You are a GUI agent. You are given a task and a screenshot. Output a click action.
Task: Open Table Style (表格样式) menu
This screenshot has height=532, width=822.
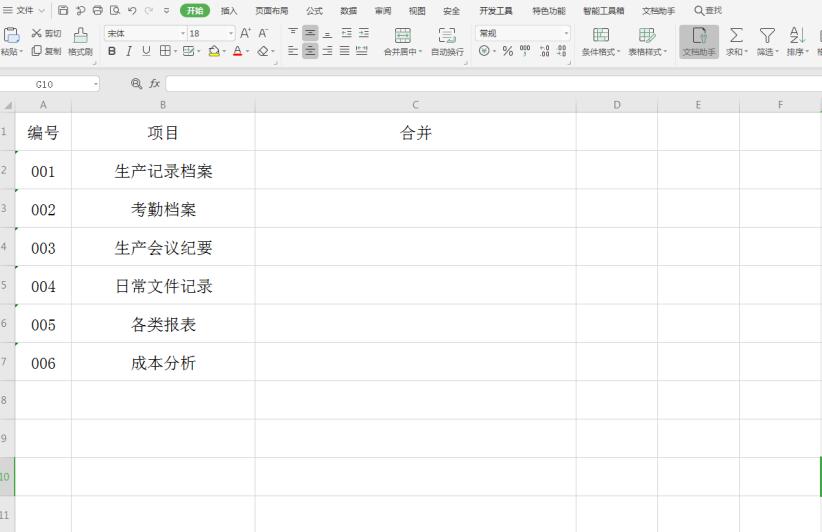pos(647,42)
